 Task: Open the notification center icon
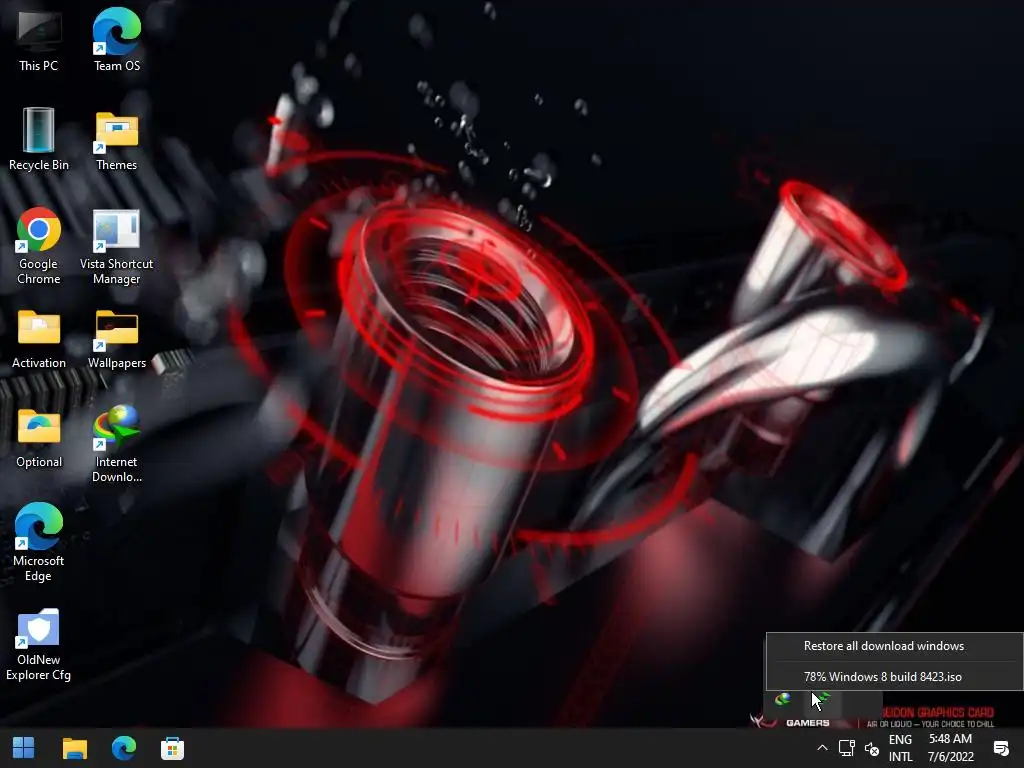(1000, 748)
